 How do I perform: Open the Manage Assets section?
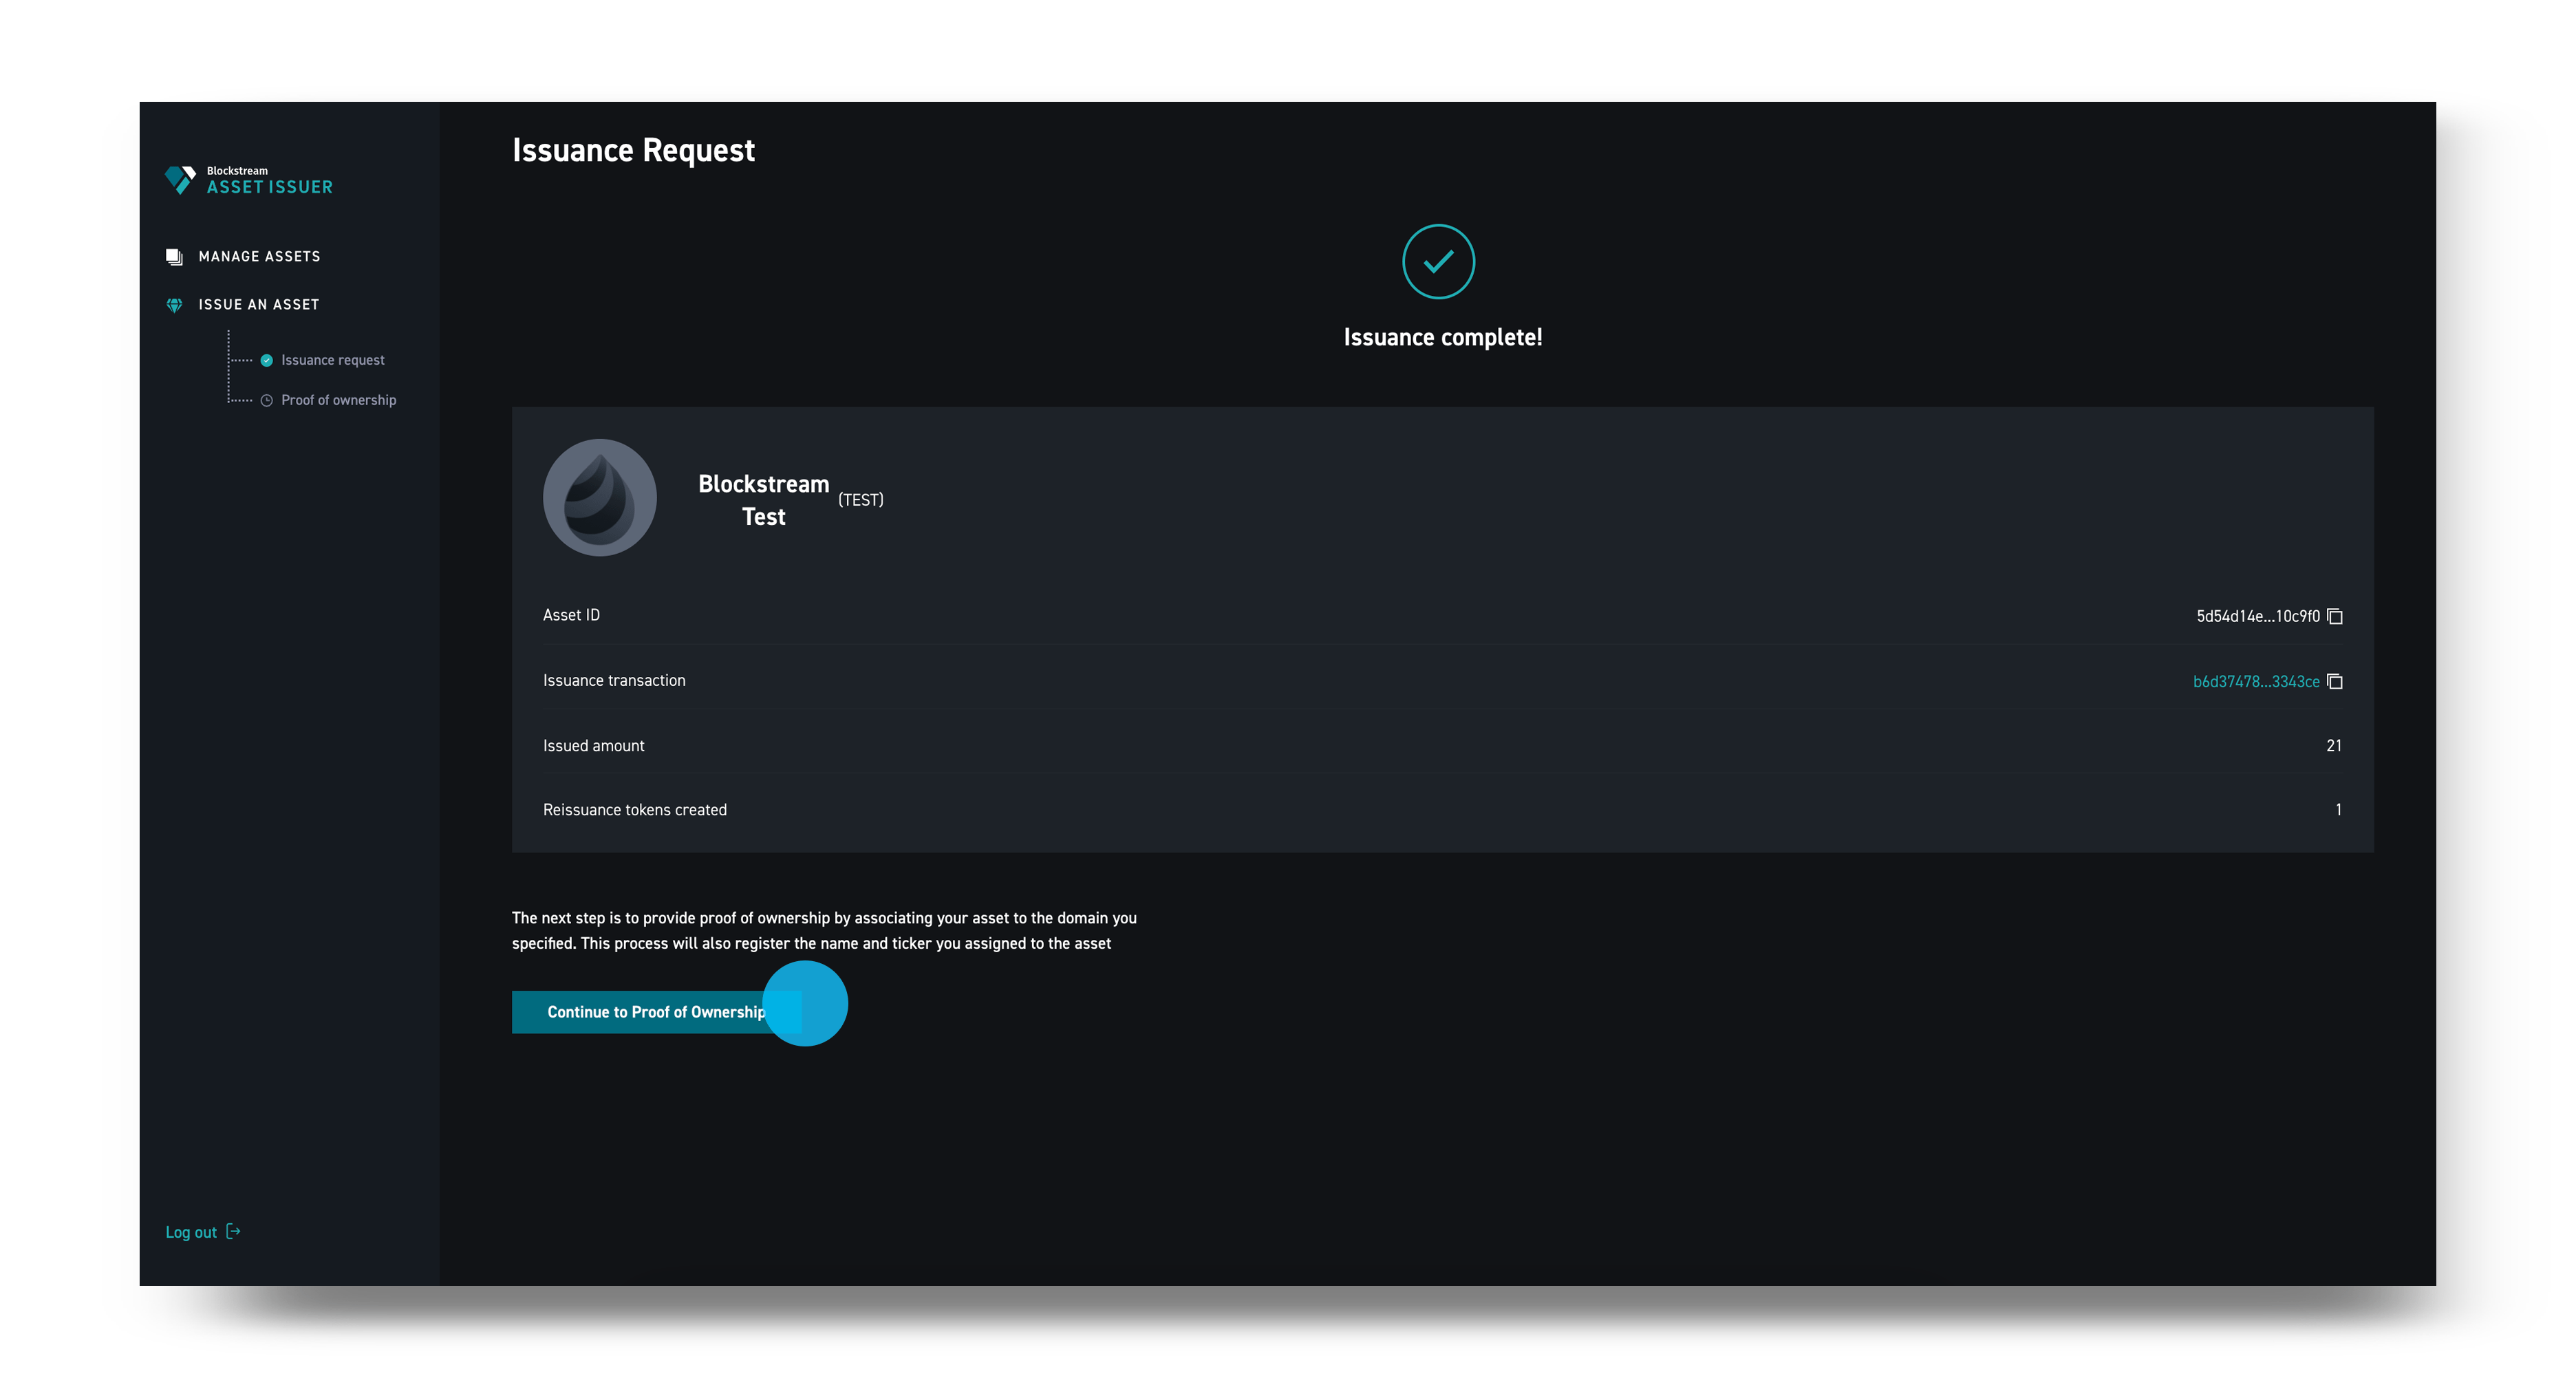259,256
